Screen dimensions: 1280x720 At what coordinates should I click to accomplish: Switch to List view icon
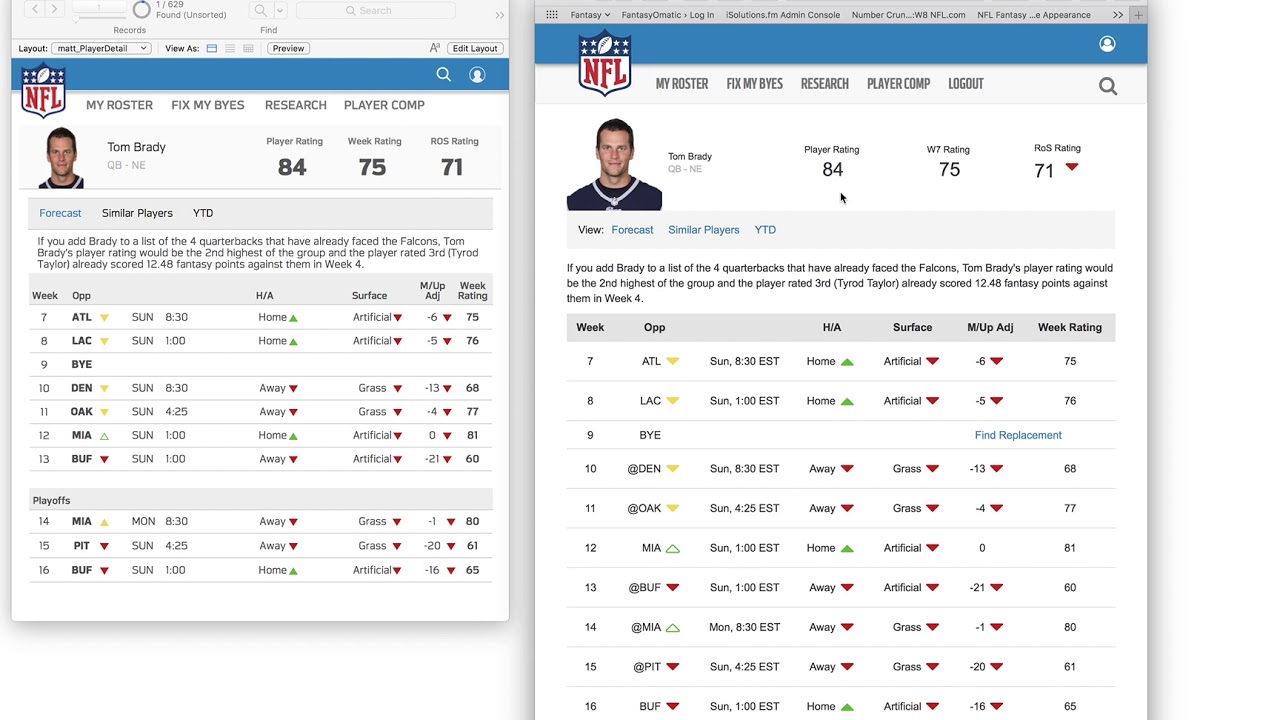[x=230, y=48]
